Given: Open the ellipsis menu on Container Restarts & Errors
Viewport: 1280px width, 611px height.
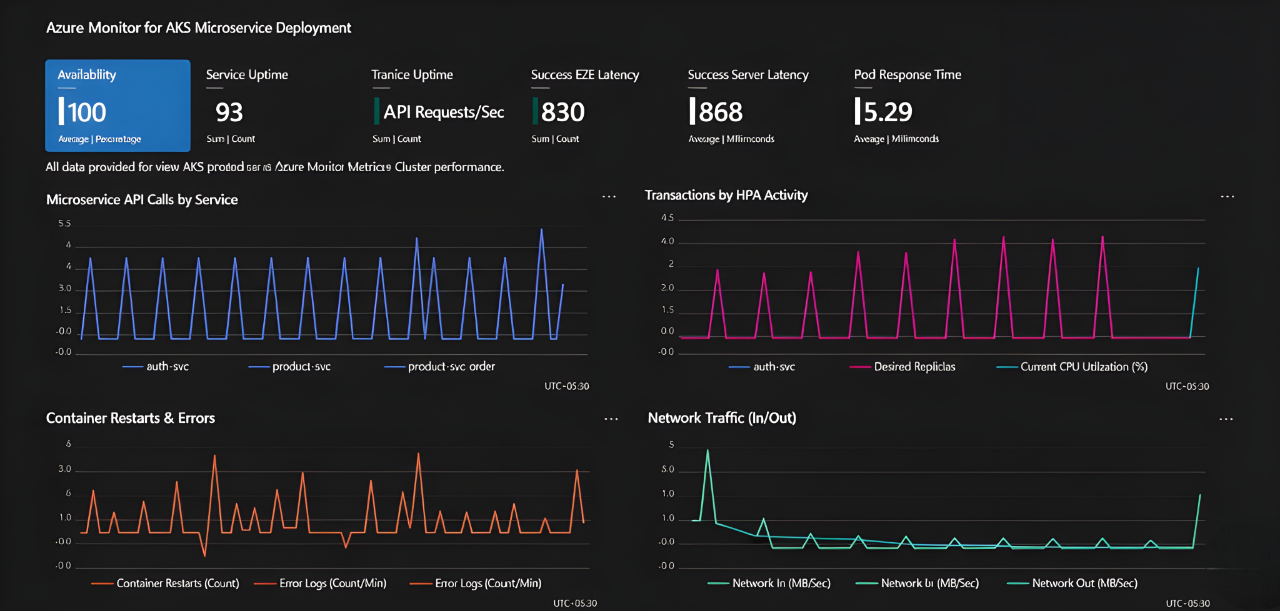Looking at the screenshot, I should 611,419.
